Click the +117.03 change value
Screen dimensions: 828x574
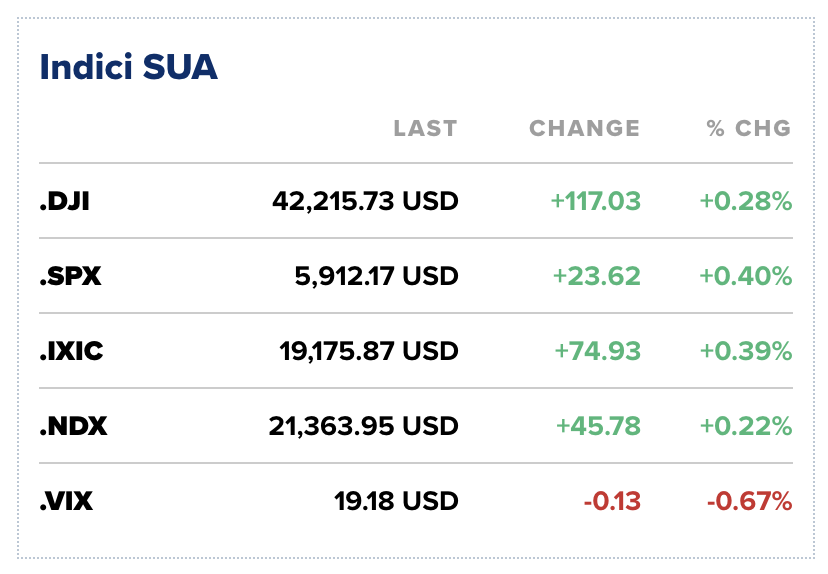coord(596,201)
